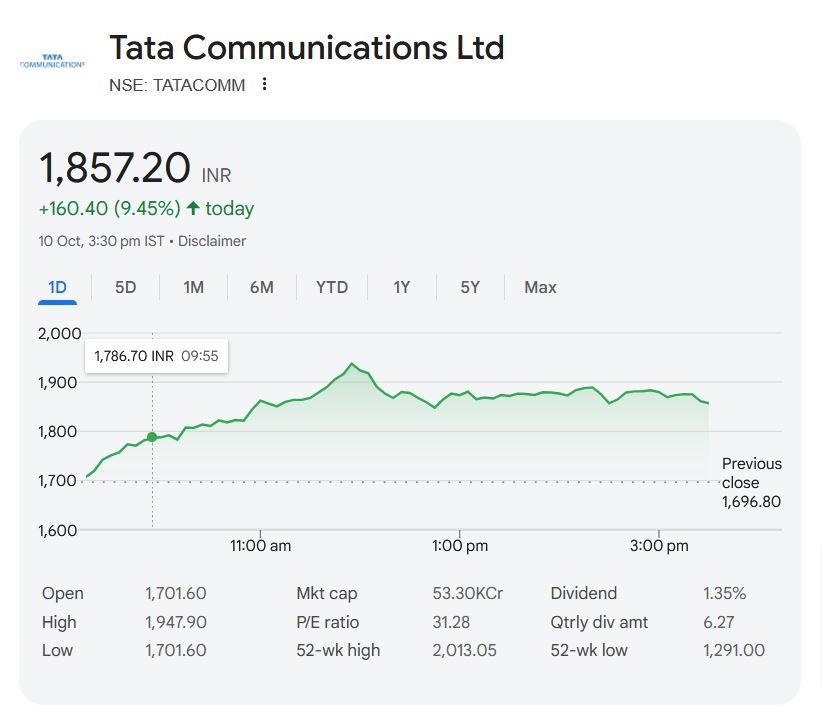Click the green up arrow icon
This screenshot has width=822, height=719.
click(x=193, y=209)
